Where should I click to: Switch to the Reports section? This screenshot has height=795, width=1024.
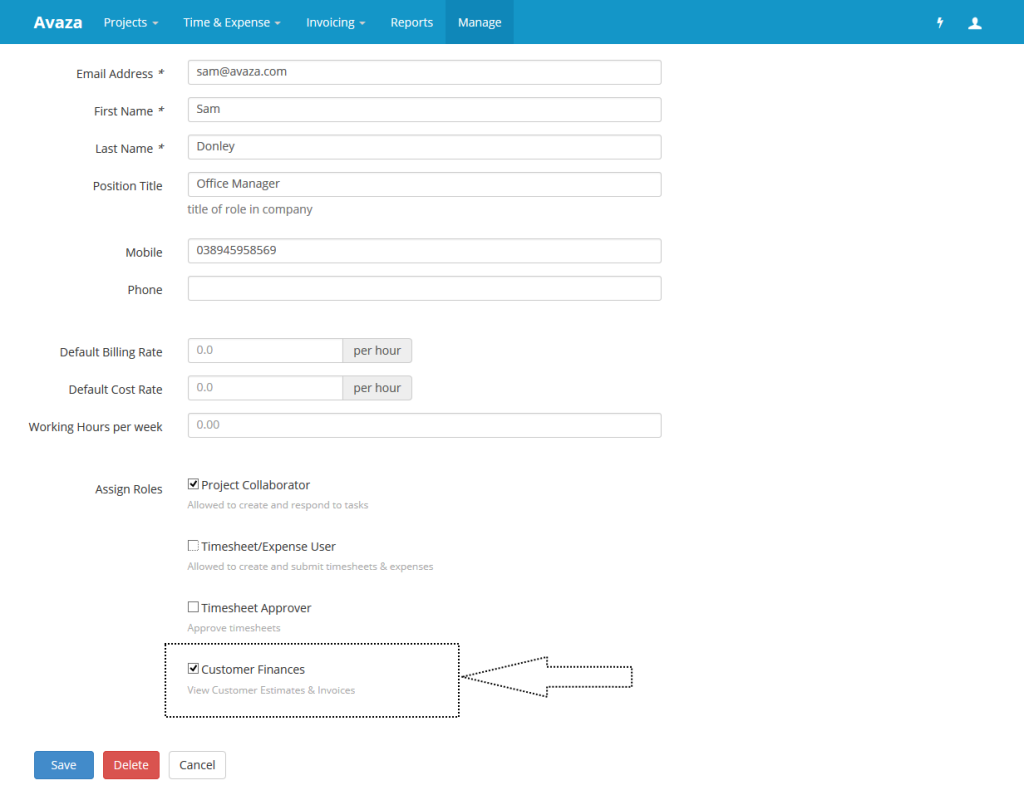pos(411,22)
